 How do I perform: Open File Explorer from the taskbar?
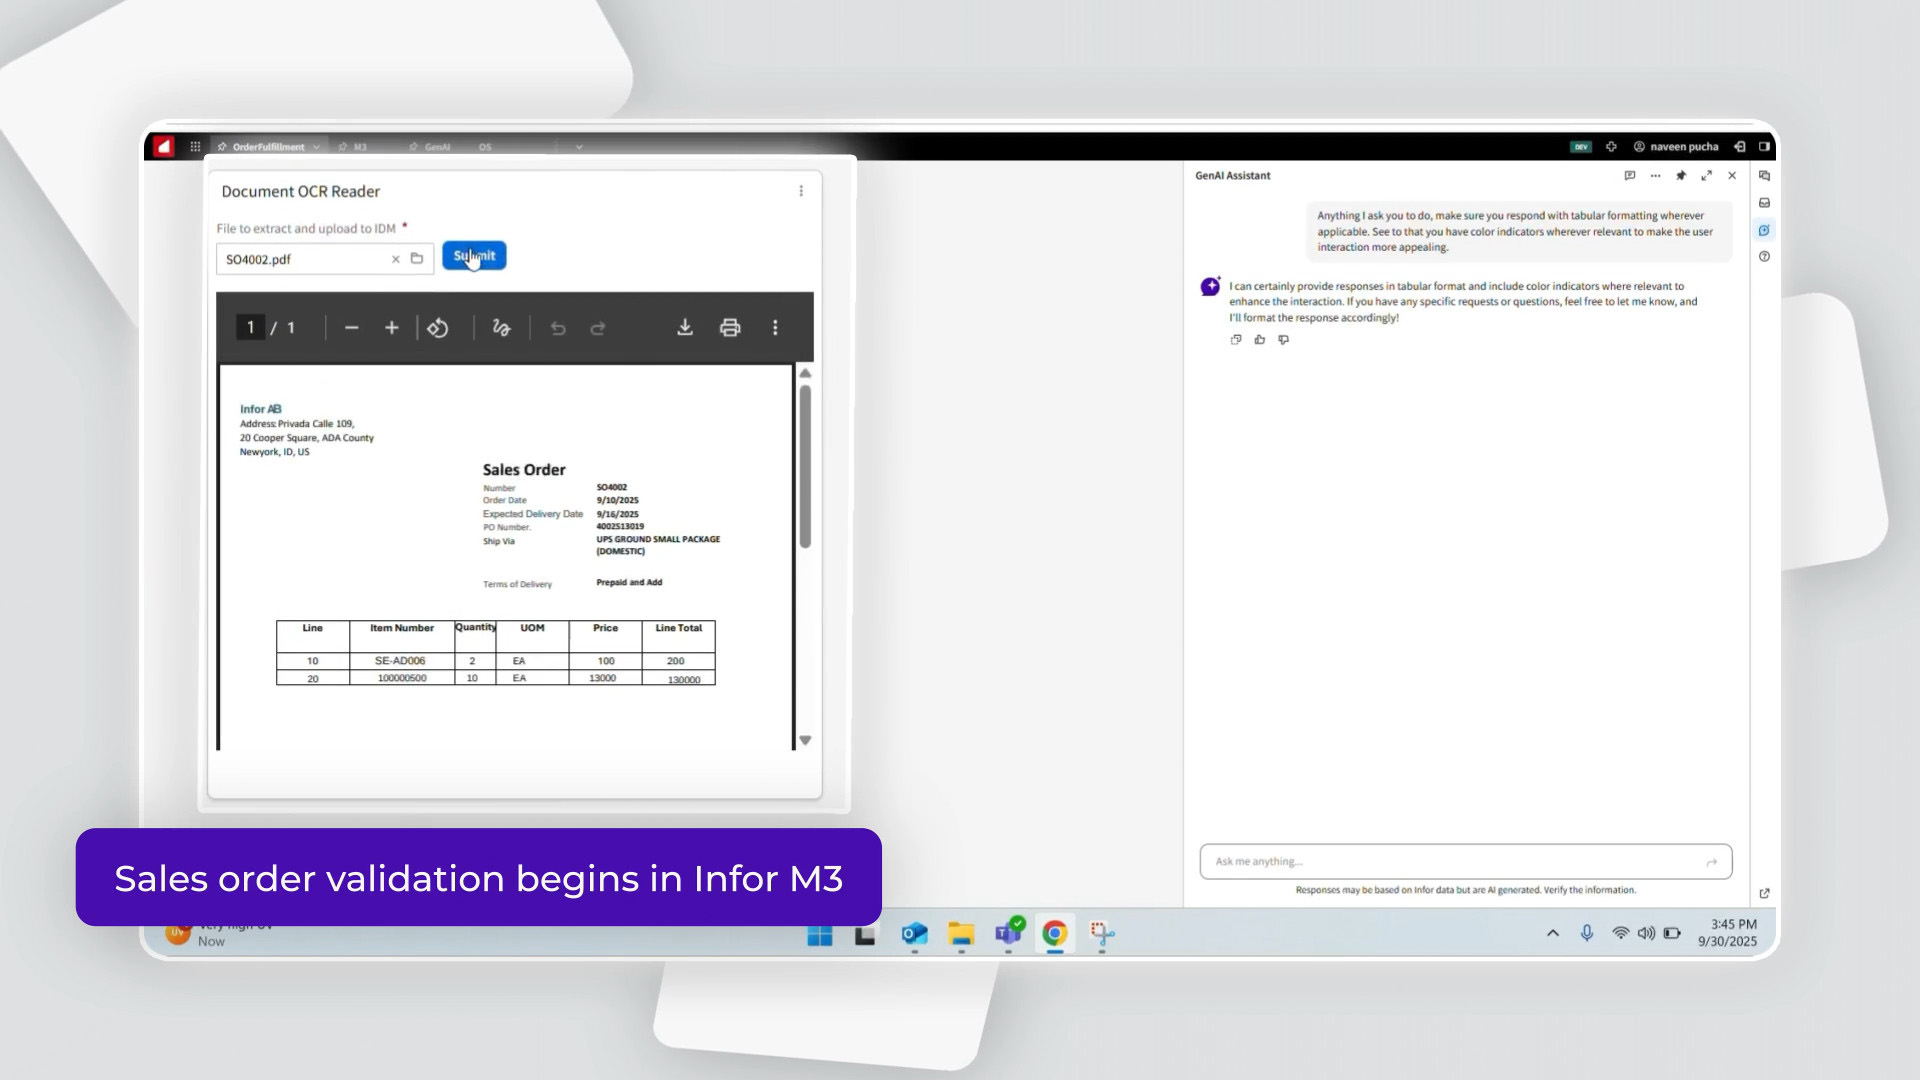[961, 935]
